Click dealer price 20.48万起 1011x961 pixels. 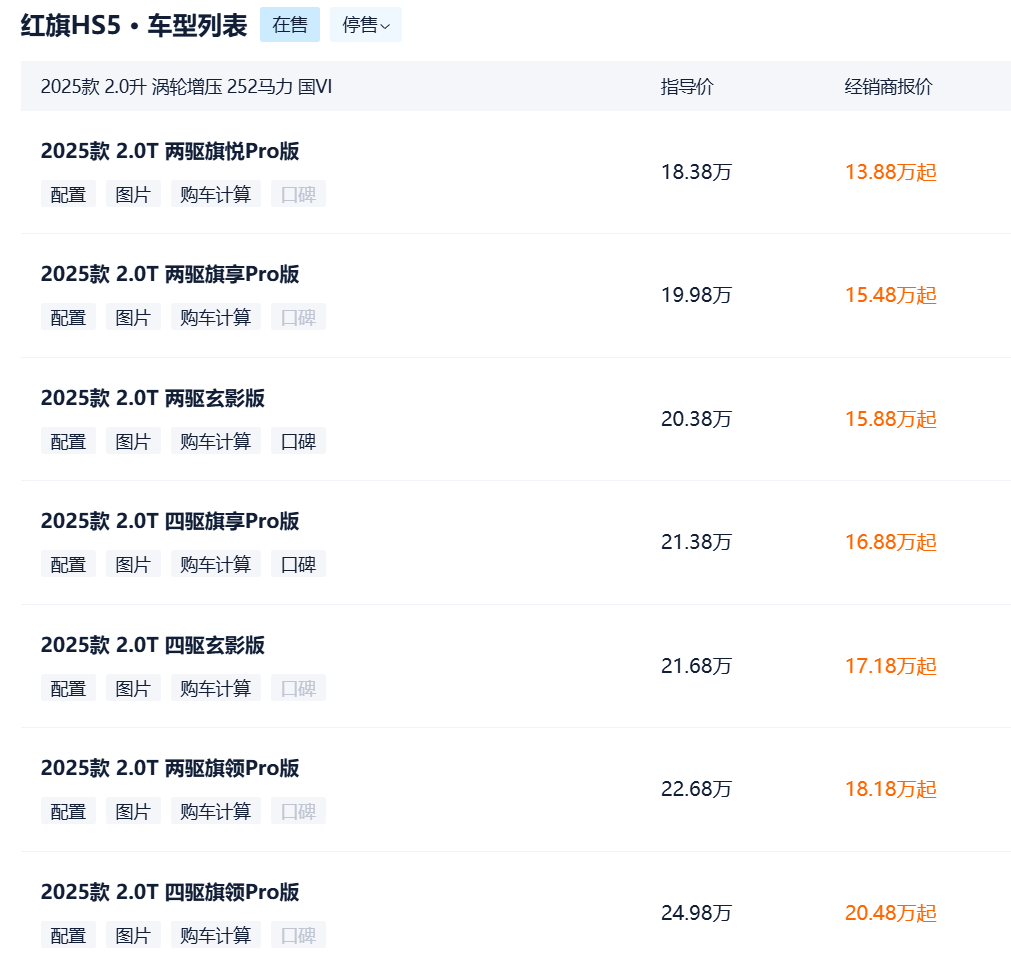coord(890,913)
